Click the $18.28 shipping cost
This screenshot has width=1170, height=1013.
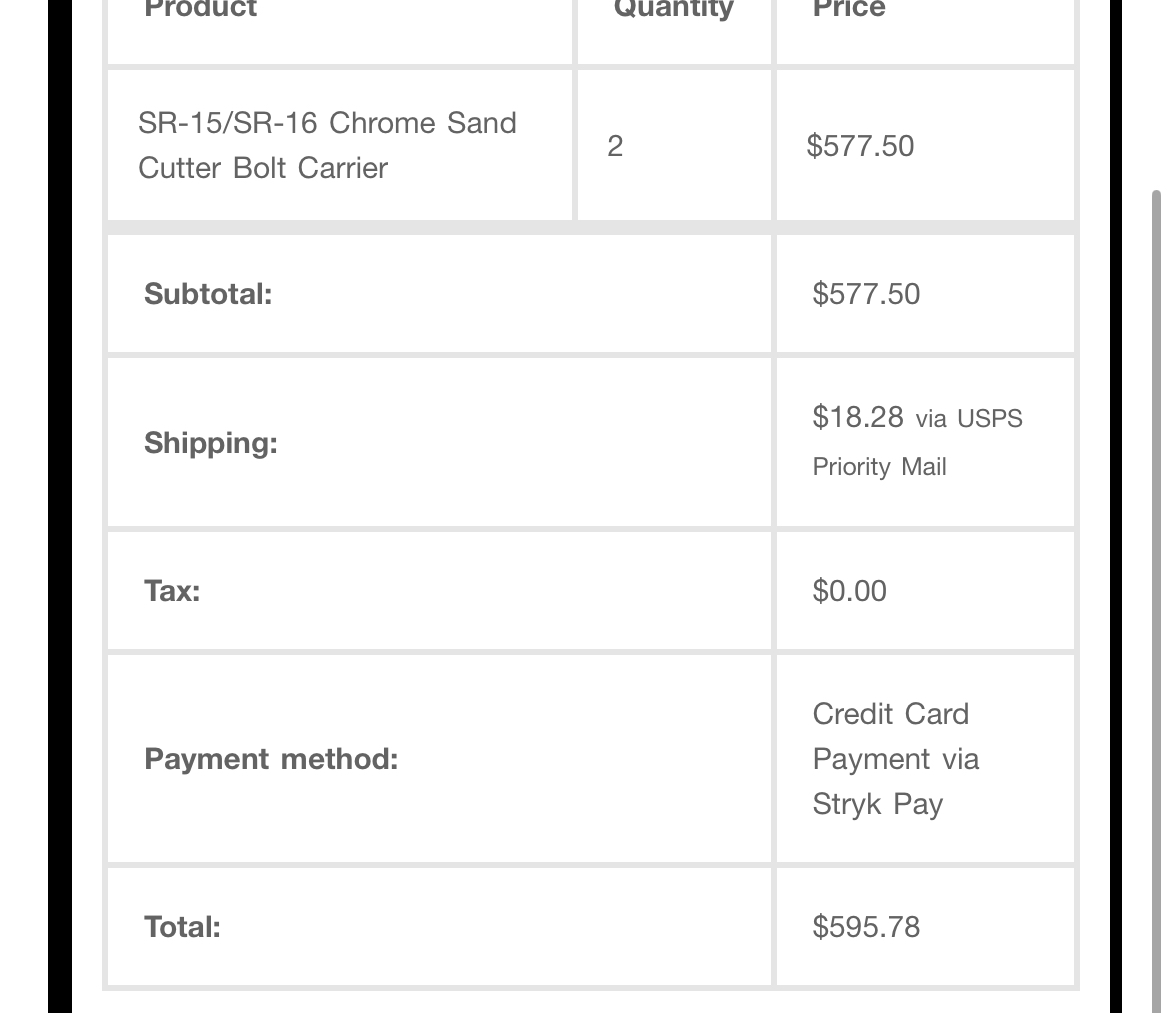(x=857, y=417)
